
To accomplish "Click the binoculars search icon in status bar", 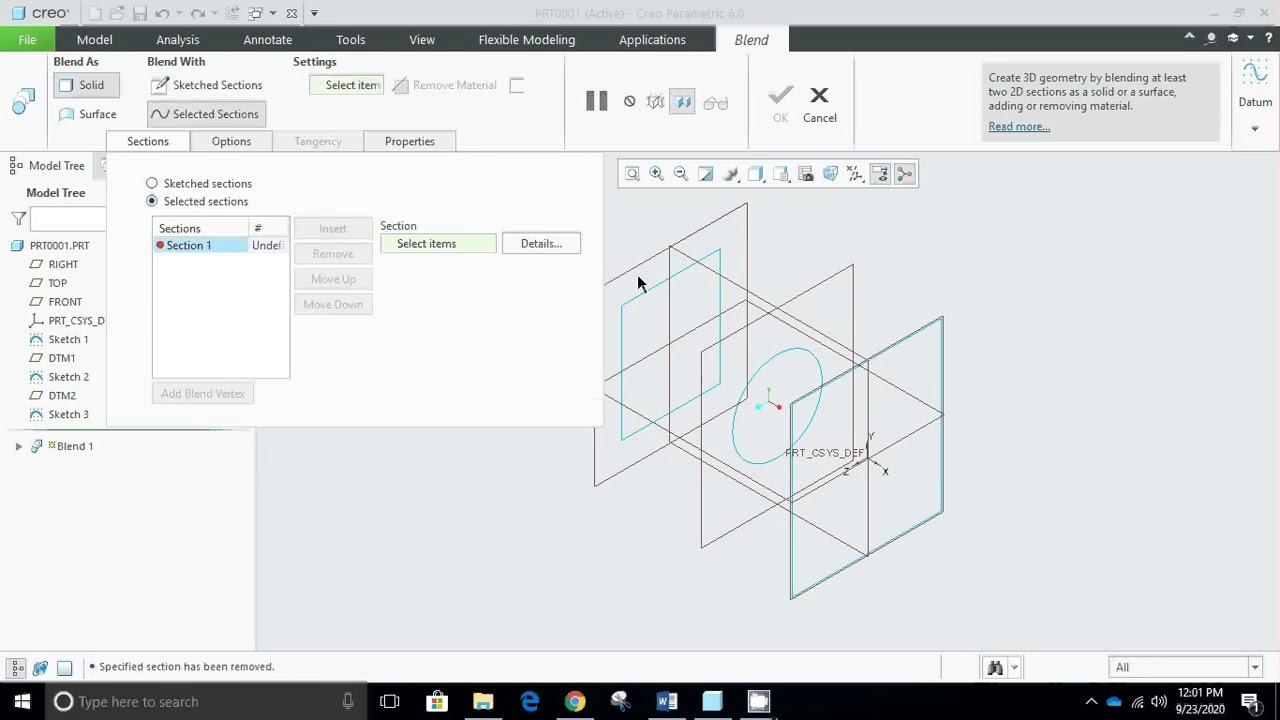I will click(x=994, y=667).
